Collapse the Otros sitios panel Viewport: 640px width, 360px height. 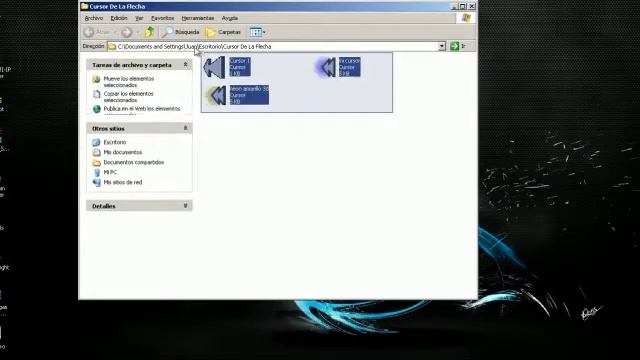point(185,128)
